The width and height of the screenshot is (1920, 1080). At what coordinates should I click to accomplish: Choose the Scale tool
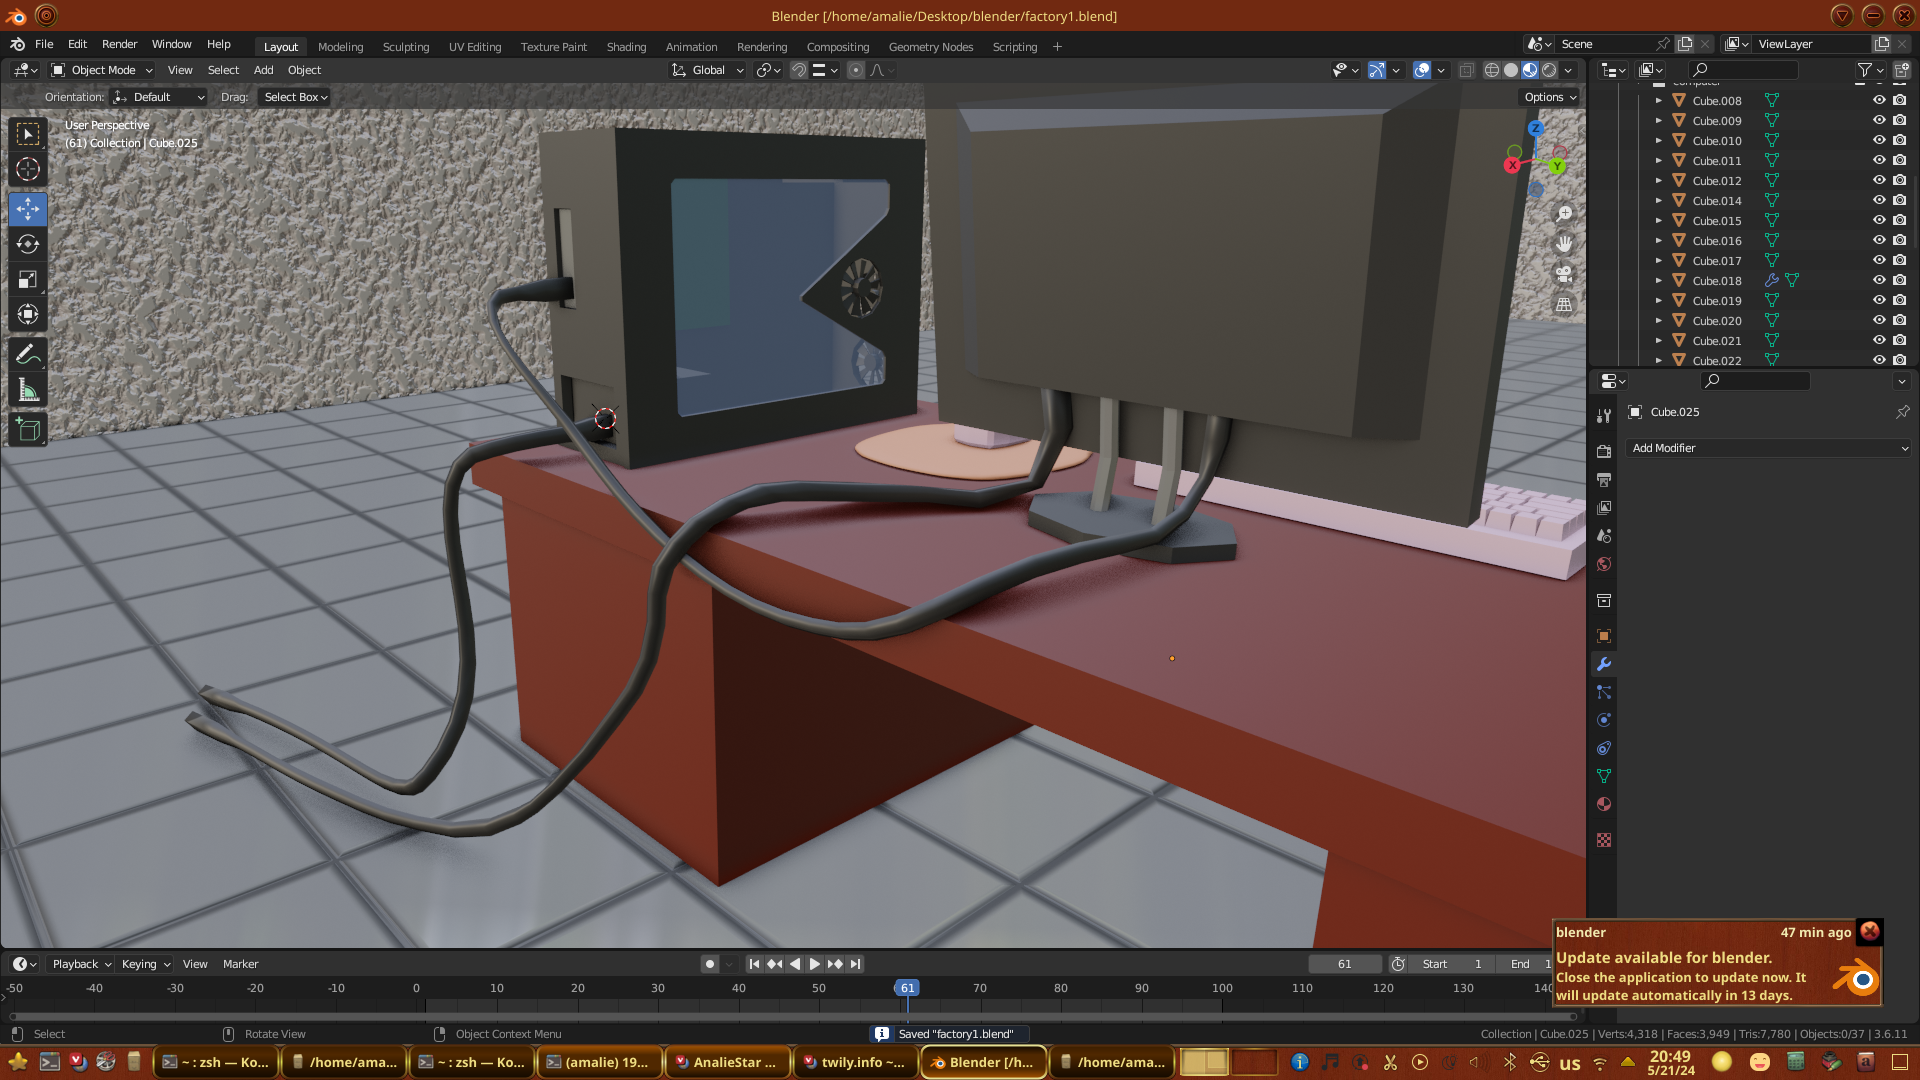pos(28,280)
